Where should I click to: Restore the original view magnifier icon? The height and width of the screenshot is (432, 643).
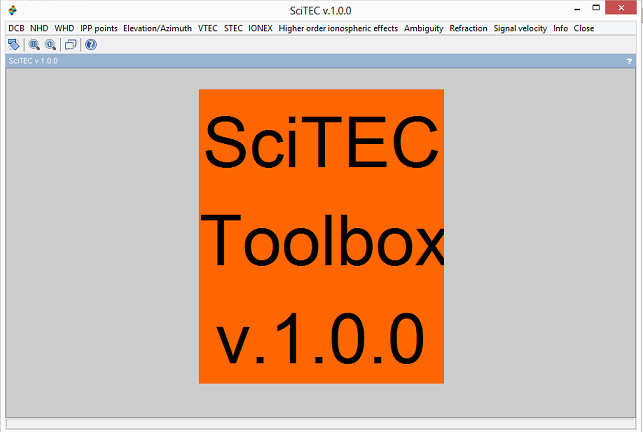click(x=50, y=45)
